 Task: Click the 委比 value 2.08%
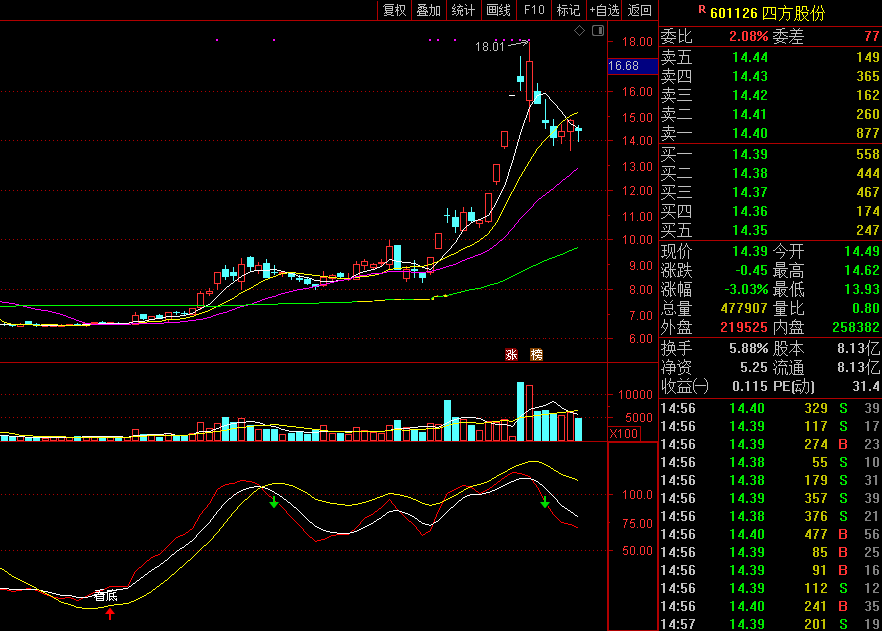749,37
